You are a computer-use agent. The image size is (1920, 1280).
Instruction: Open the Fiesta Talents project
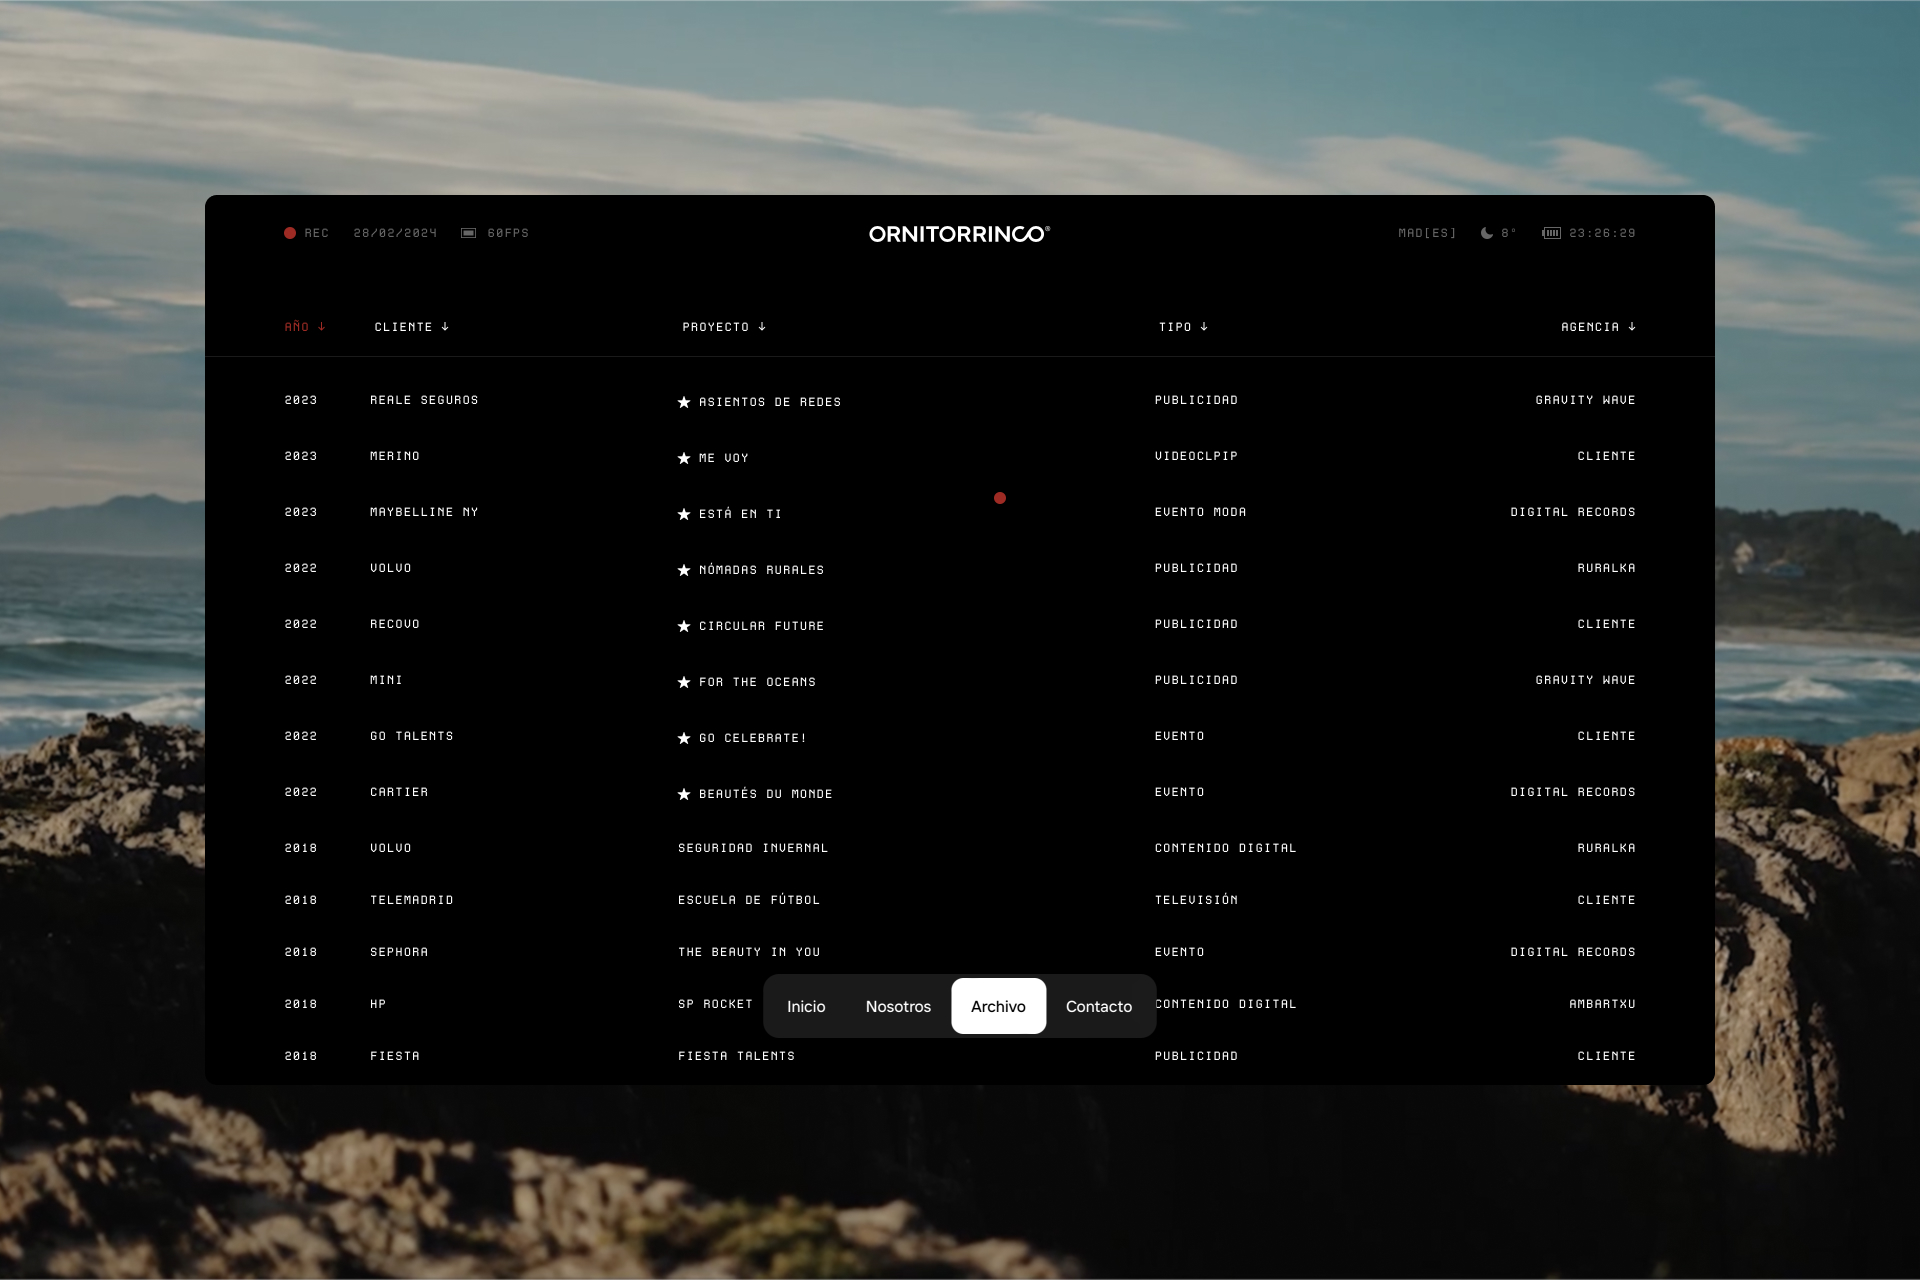(736, 1056)
